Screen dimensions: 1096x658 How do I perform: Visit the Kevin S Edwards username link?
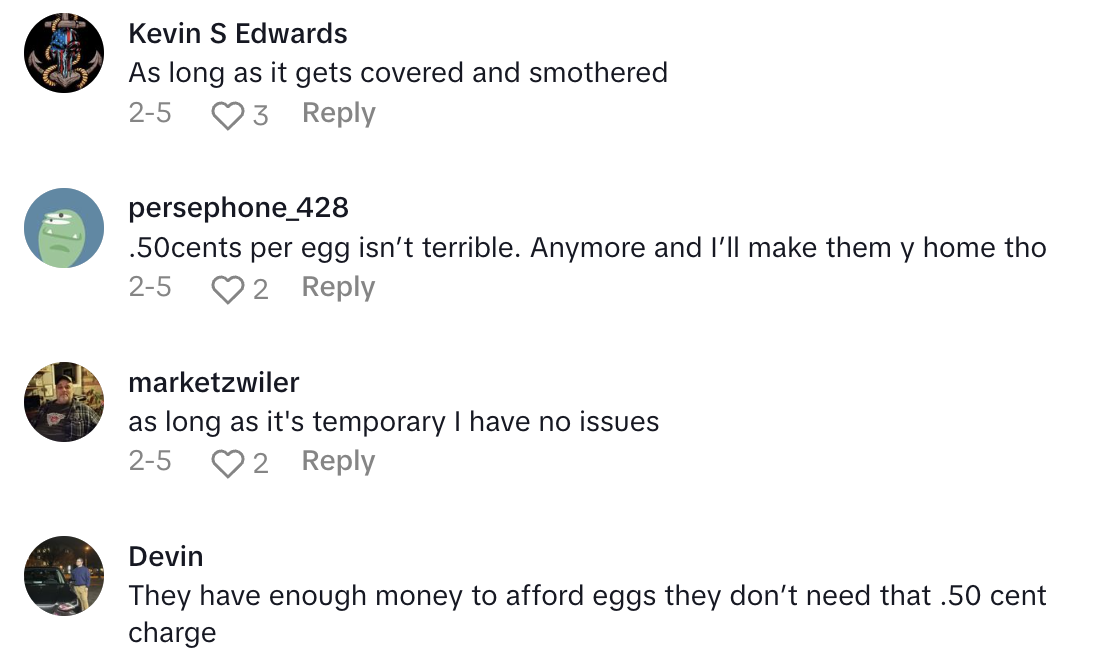[238, 34]
